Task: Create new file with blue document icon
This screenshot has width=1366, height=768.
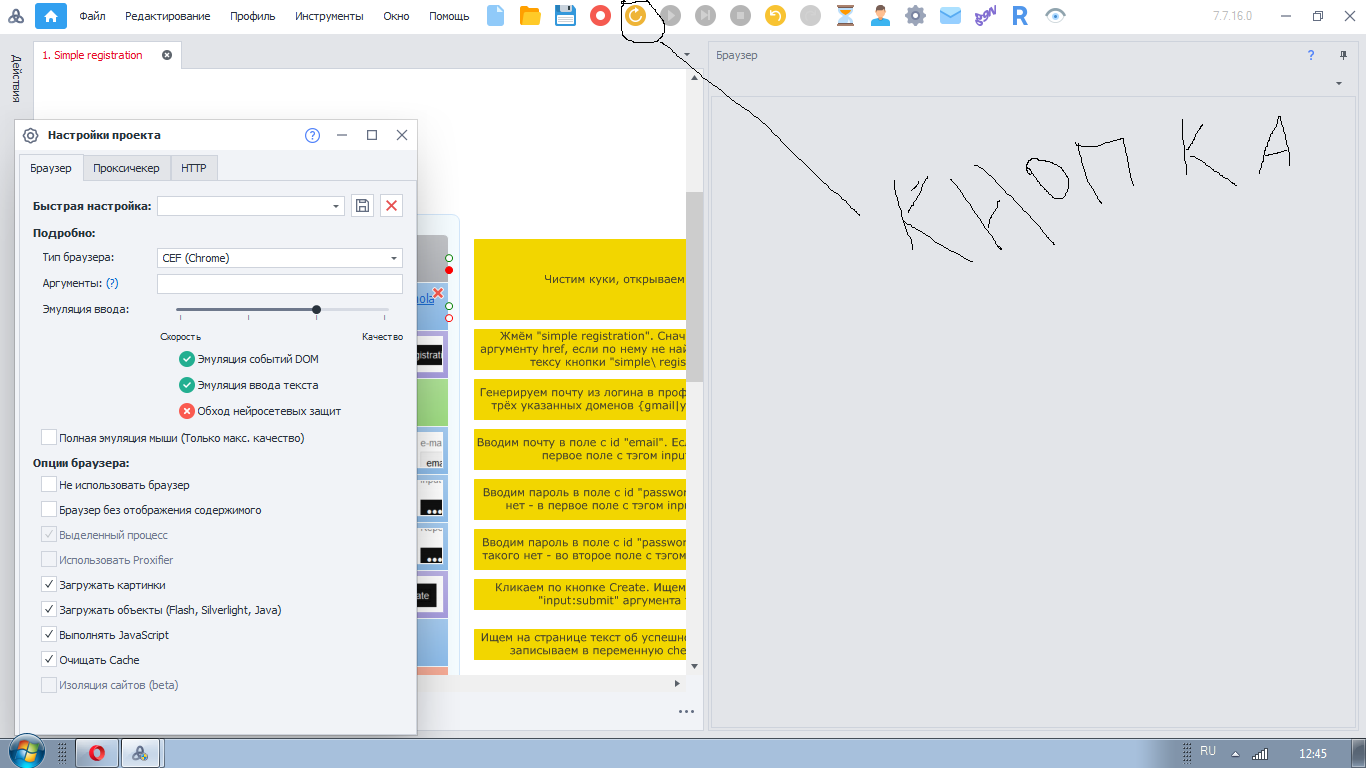Action: (x=496, y=15)
